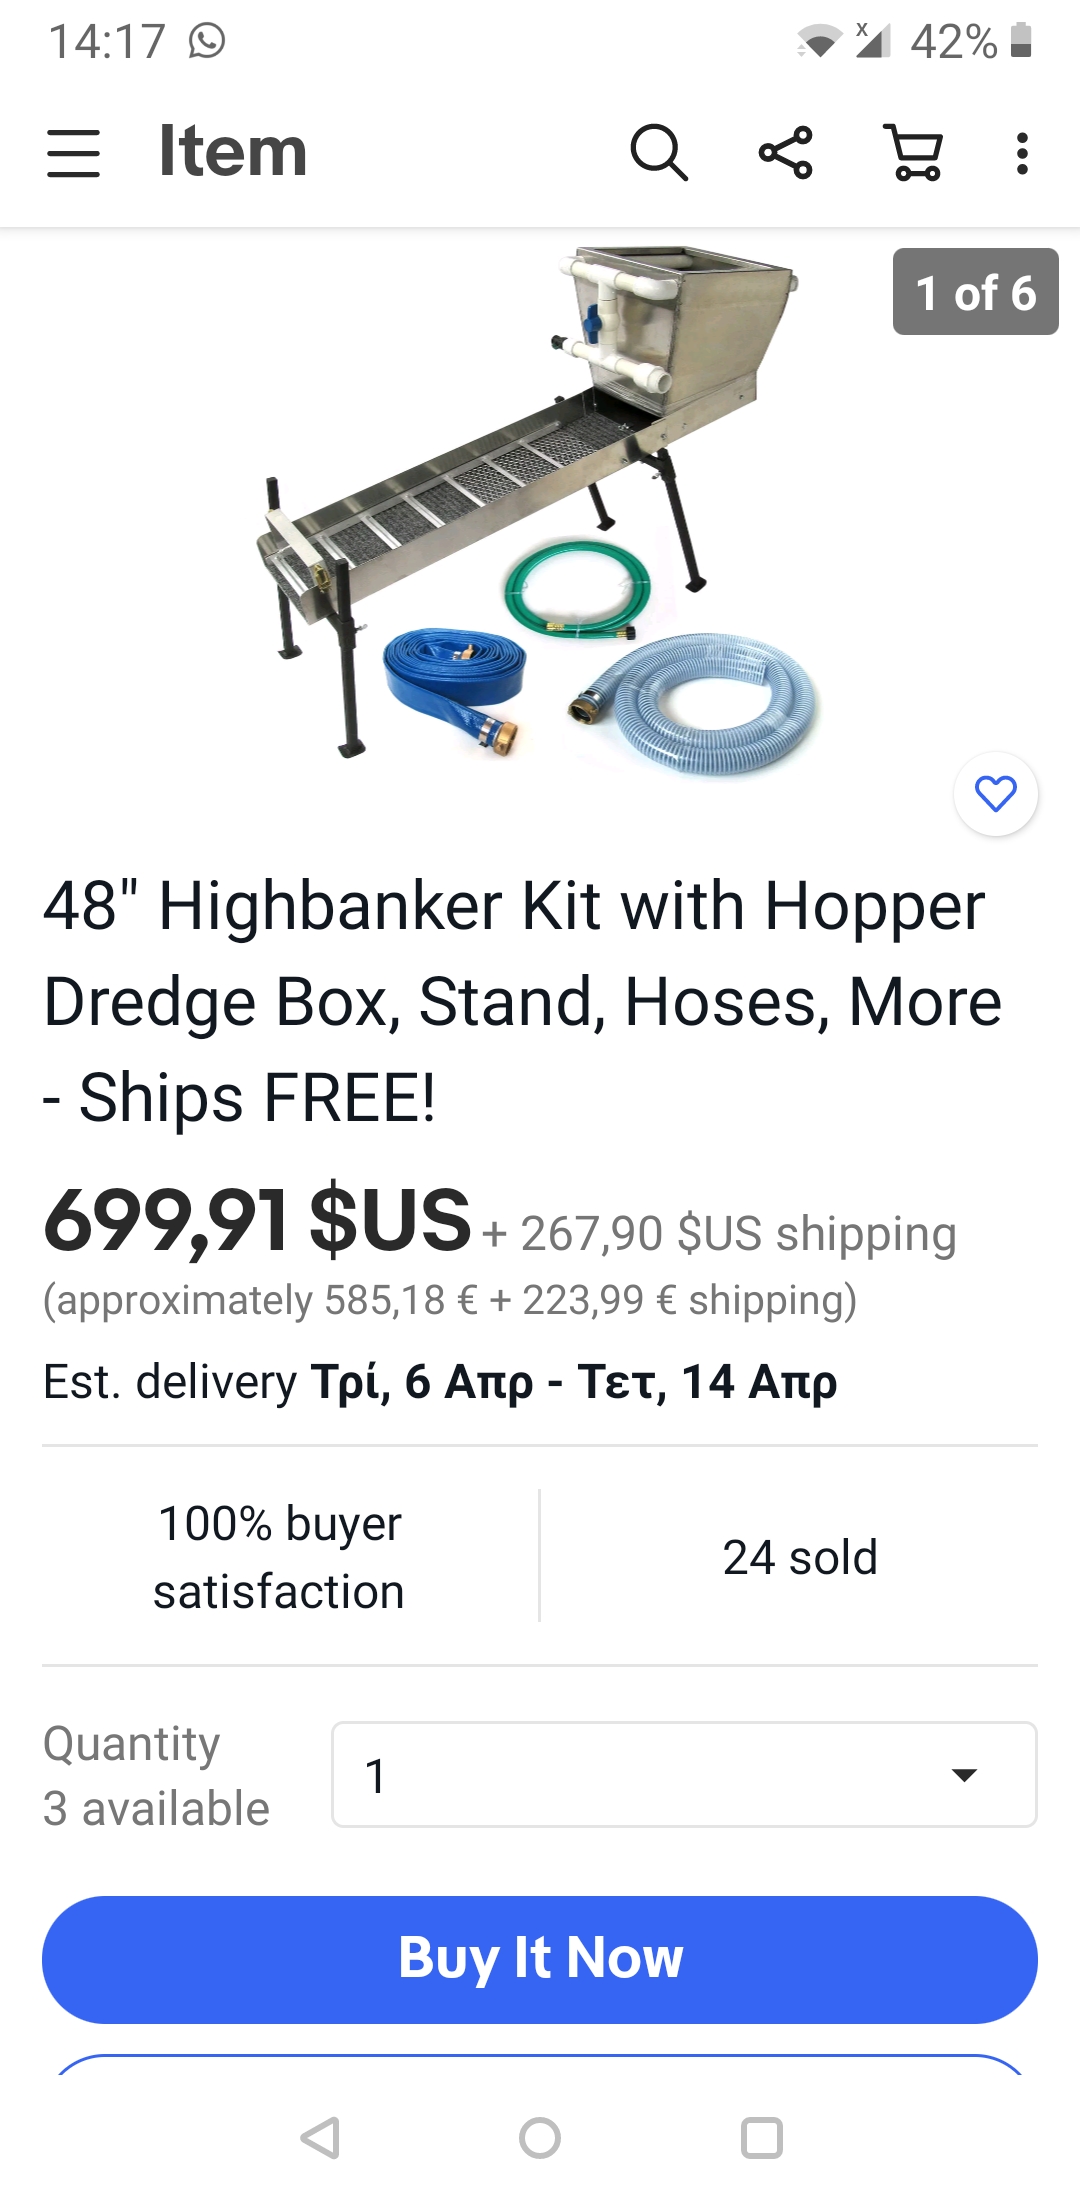The width and height of the screenshot is (1080, 2201).
Task: Tap the Android back navigation button
Action: coord(320,2138)
